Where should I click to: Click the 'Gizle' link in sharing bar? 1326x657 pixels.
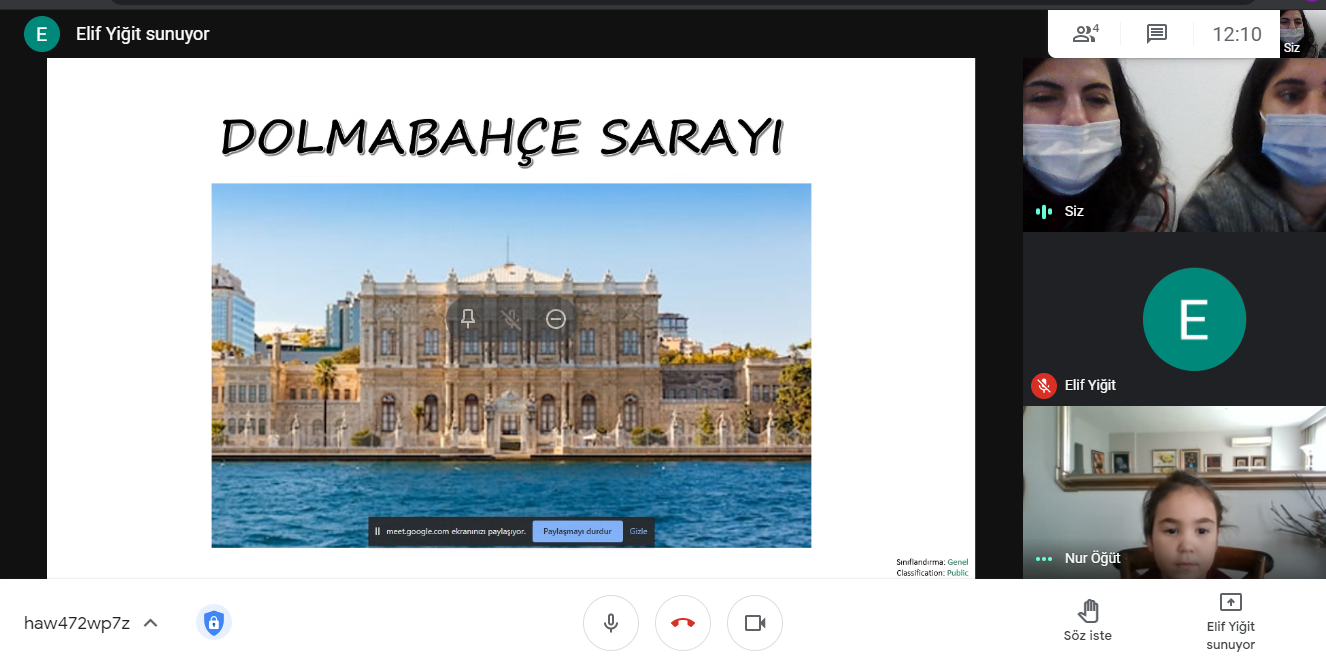tap(638, 531)
